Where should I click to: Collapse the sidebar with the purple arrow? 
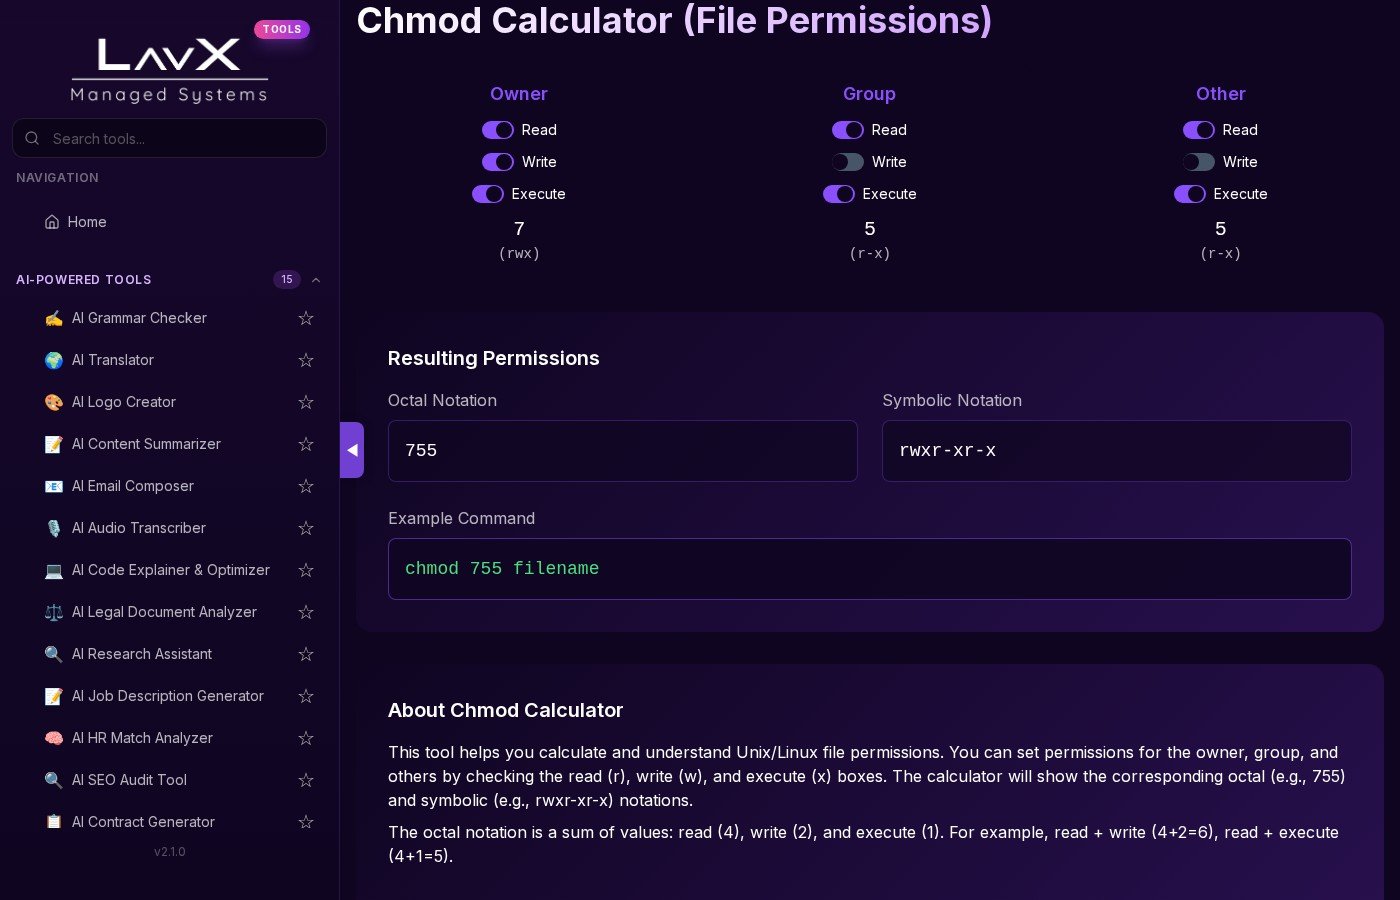coord(352,450)
